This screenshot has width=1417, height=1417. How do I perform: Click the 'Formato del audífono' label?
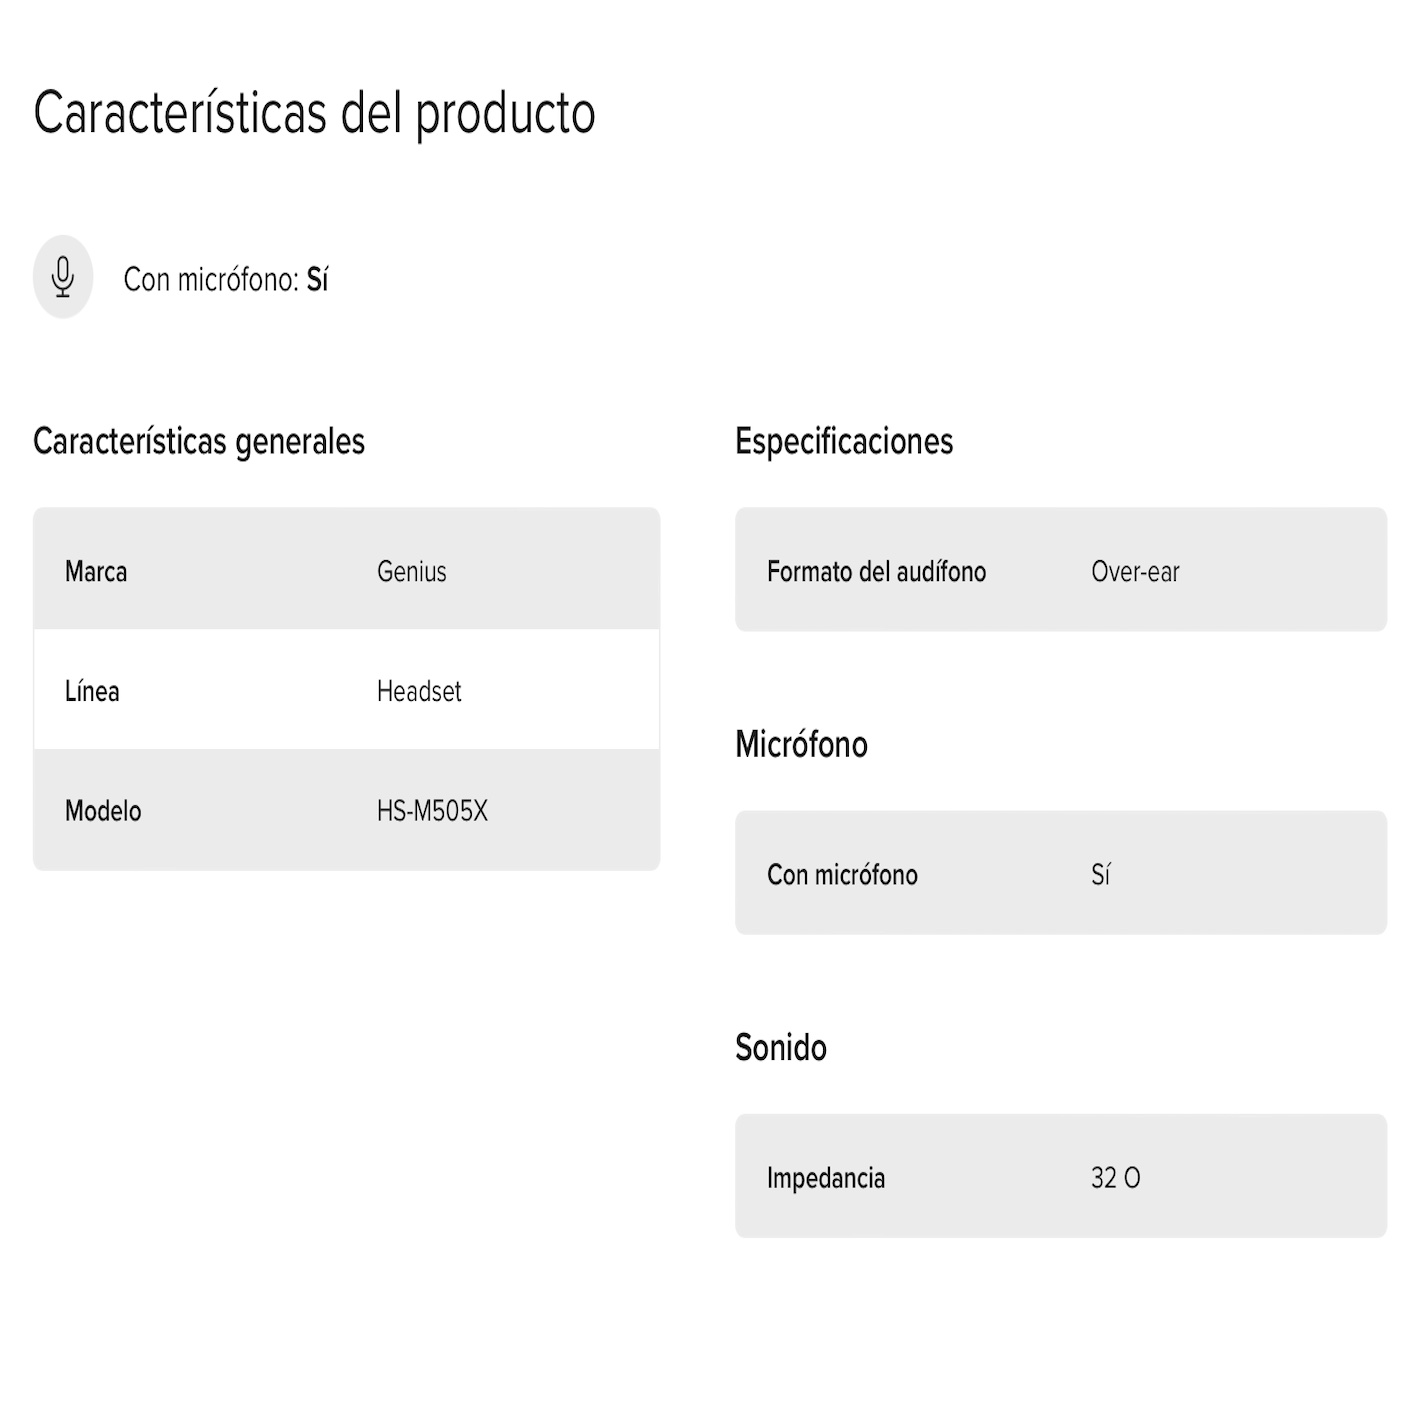(x=877, y=571)
